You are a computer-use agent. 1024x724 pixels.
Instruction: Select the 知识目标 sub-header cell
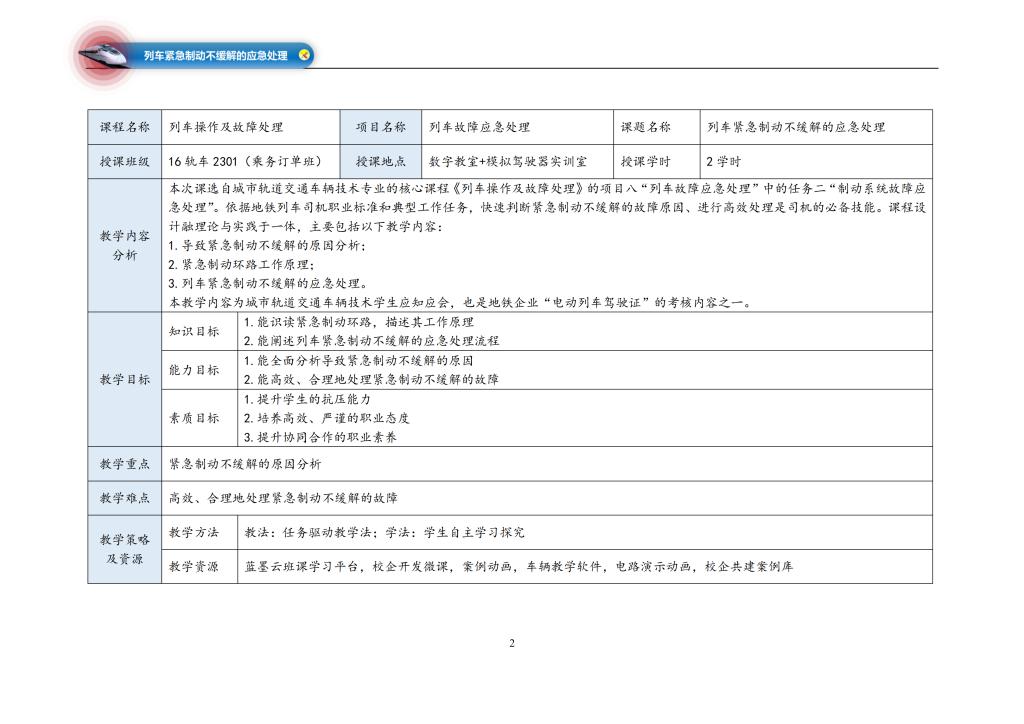[194, 331]
